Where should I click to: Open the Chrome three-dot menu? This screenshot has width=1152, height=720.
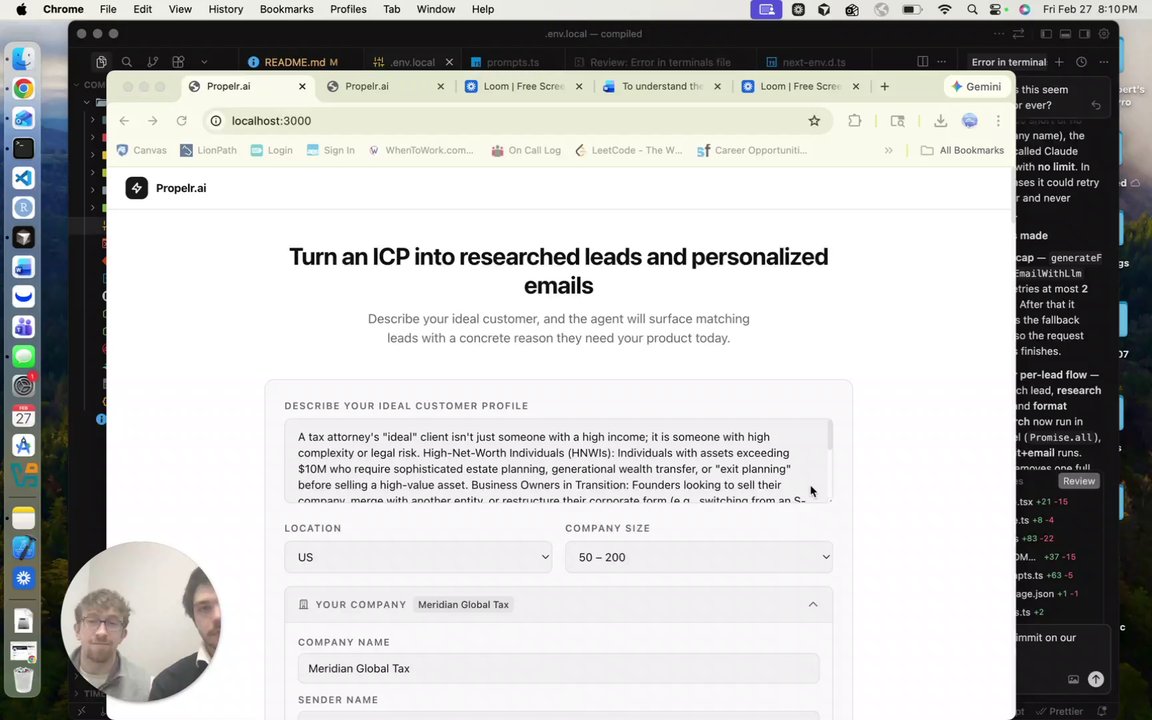pos(998,120)
